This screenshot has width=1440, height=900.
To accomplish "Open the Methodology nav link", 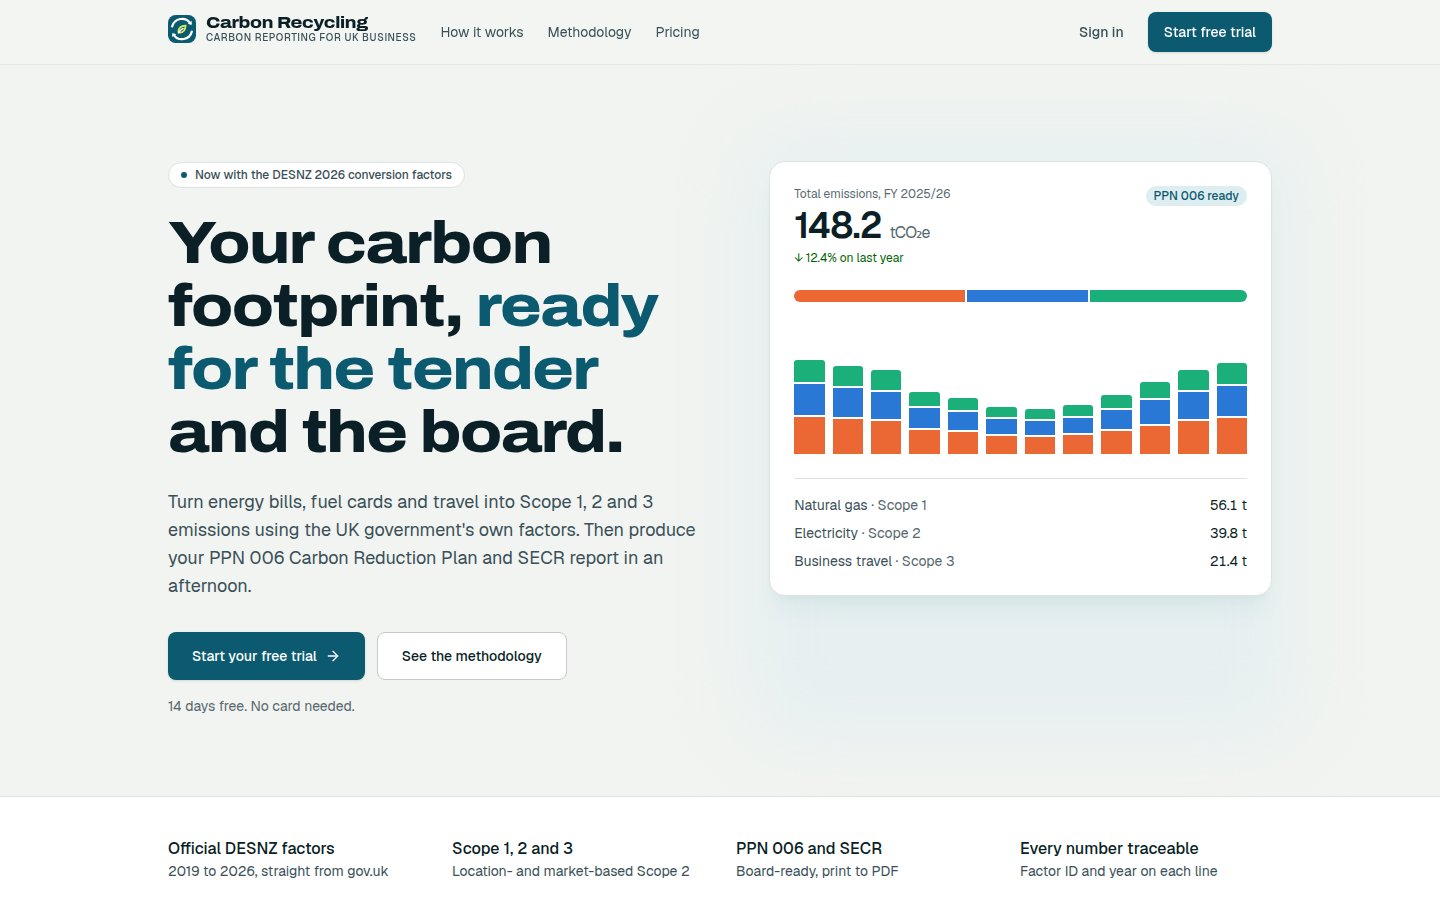I will point(589,32).
